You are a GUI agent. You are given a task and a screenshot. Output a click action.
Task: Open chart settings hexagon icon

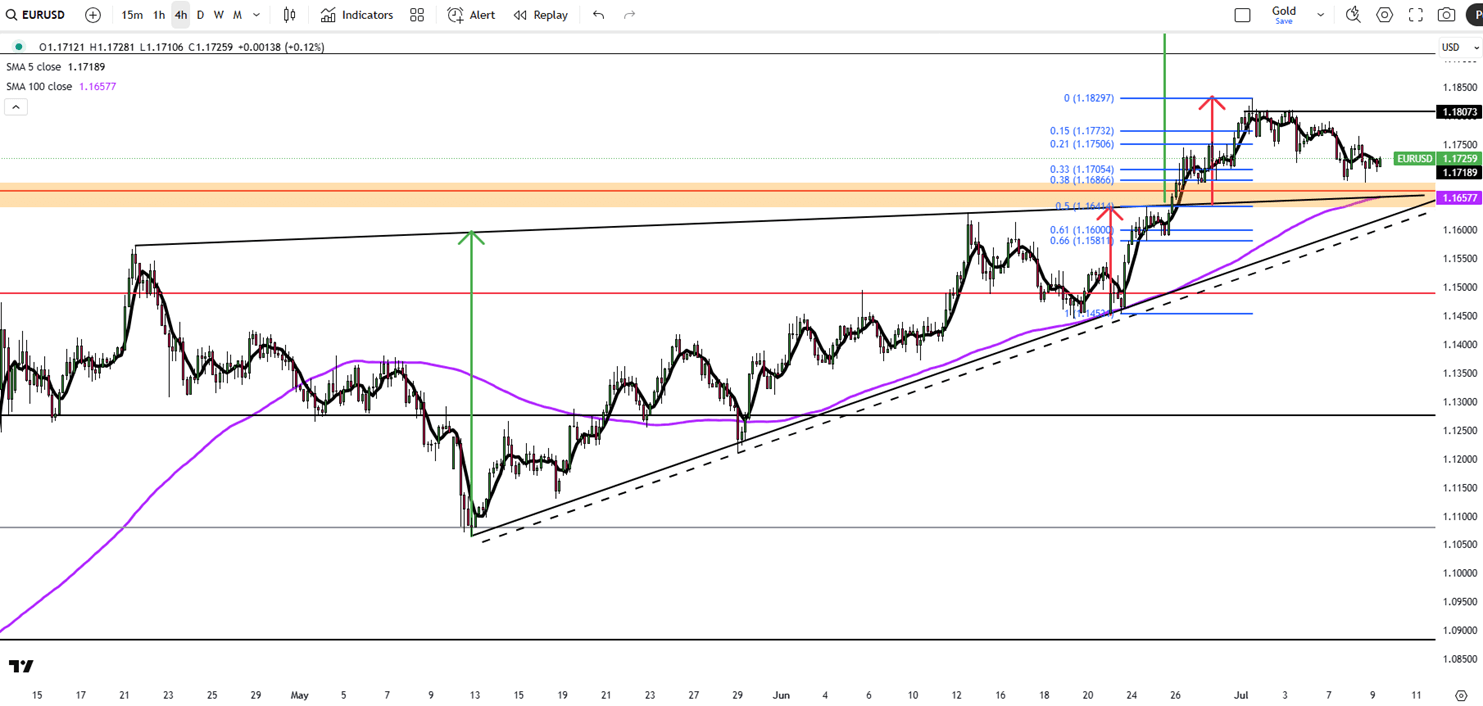point(1385,15)
